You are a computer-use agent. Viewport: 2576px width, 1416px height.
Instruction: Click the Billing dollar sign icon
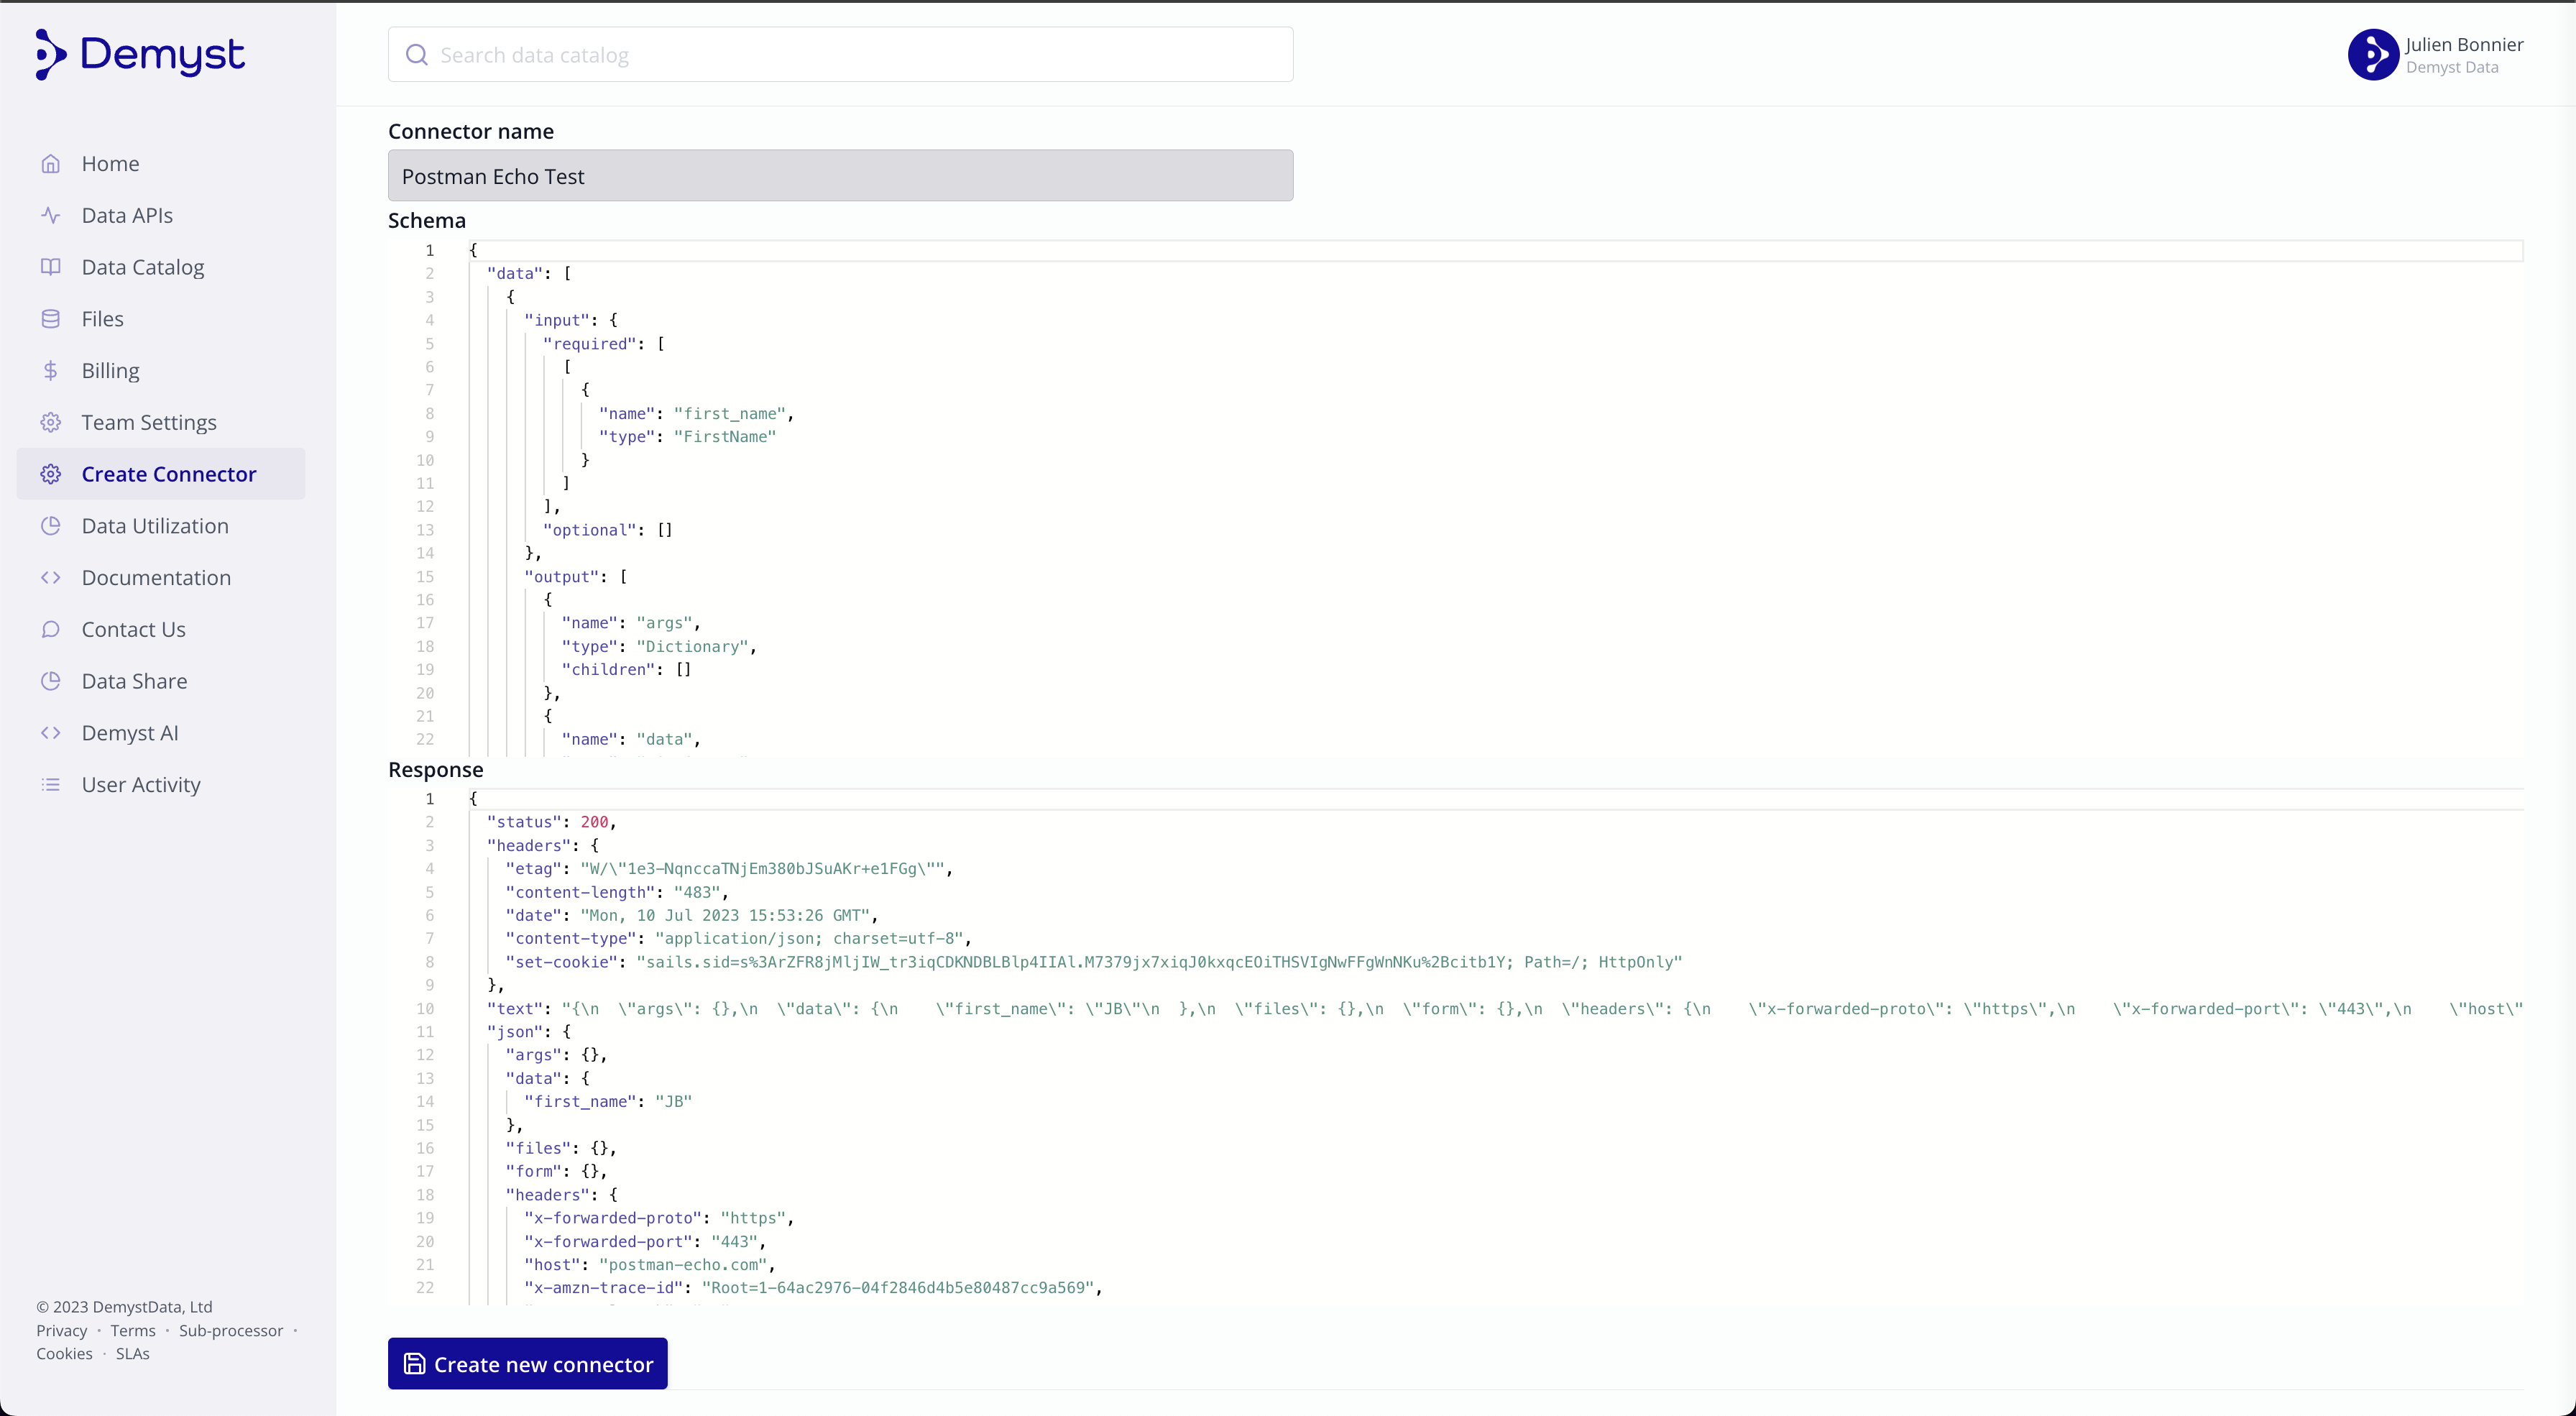click(51, 371)
